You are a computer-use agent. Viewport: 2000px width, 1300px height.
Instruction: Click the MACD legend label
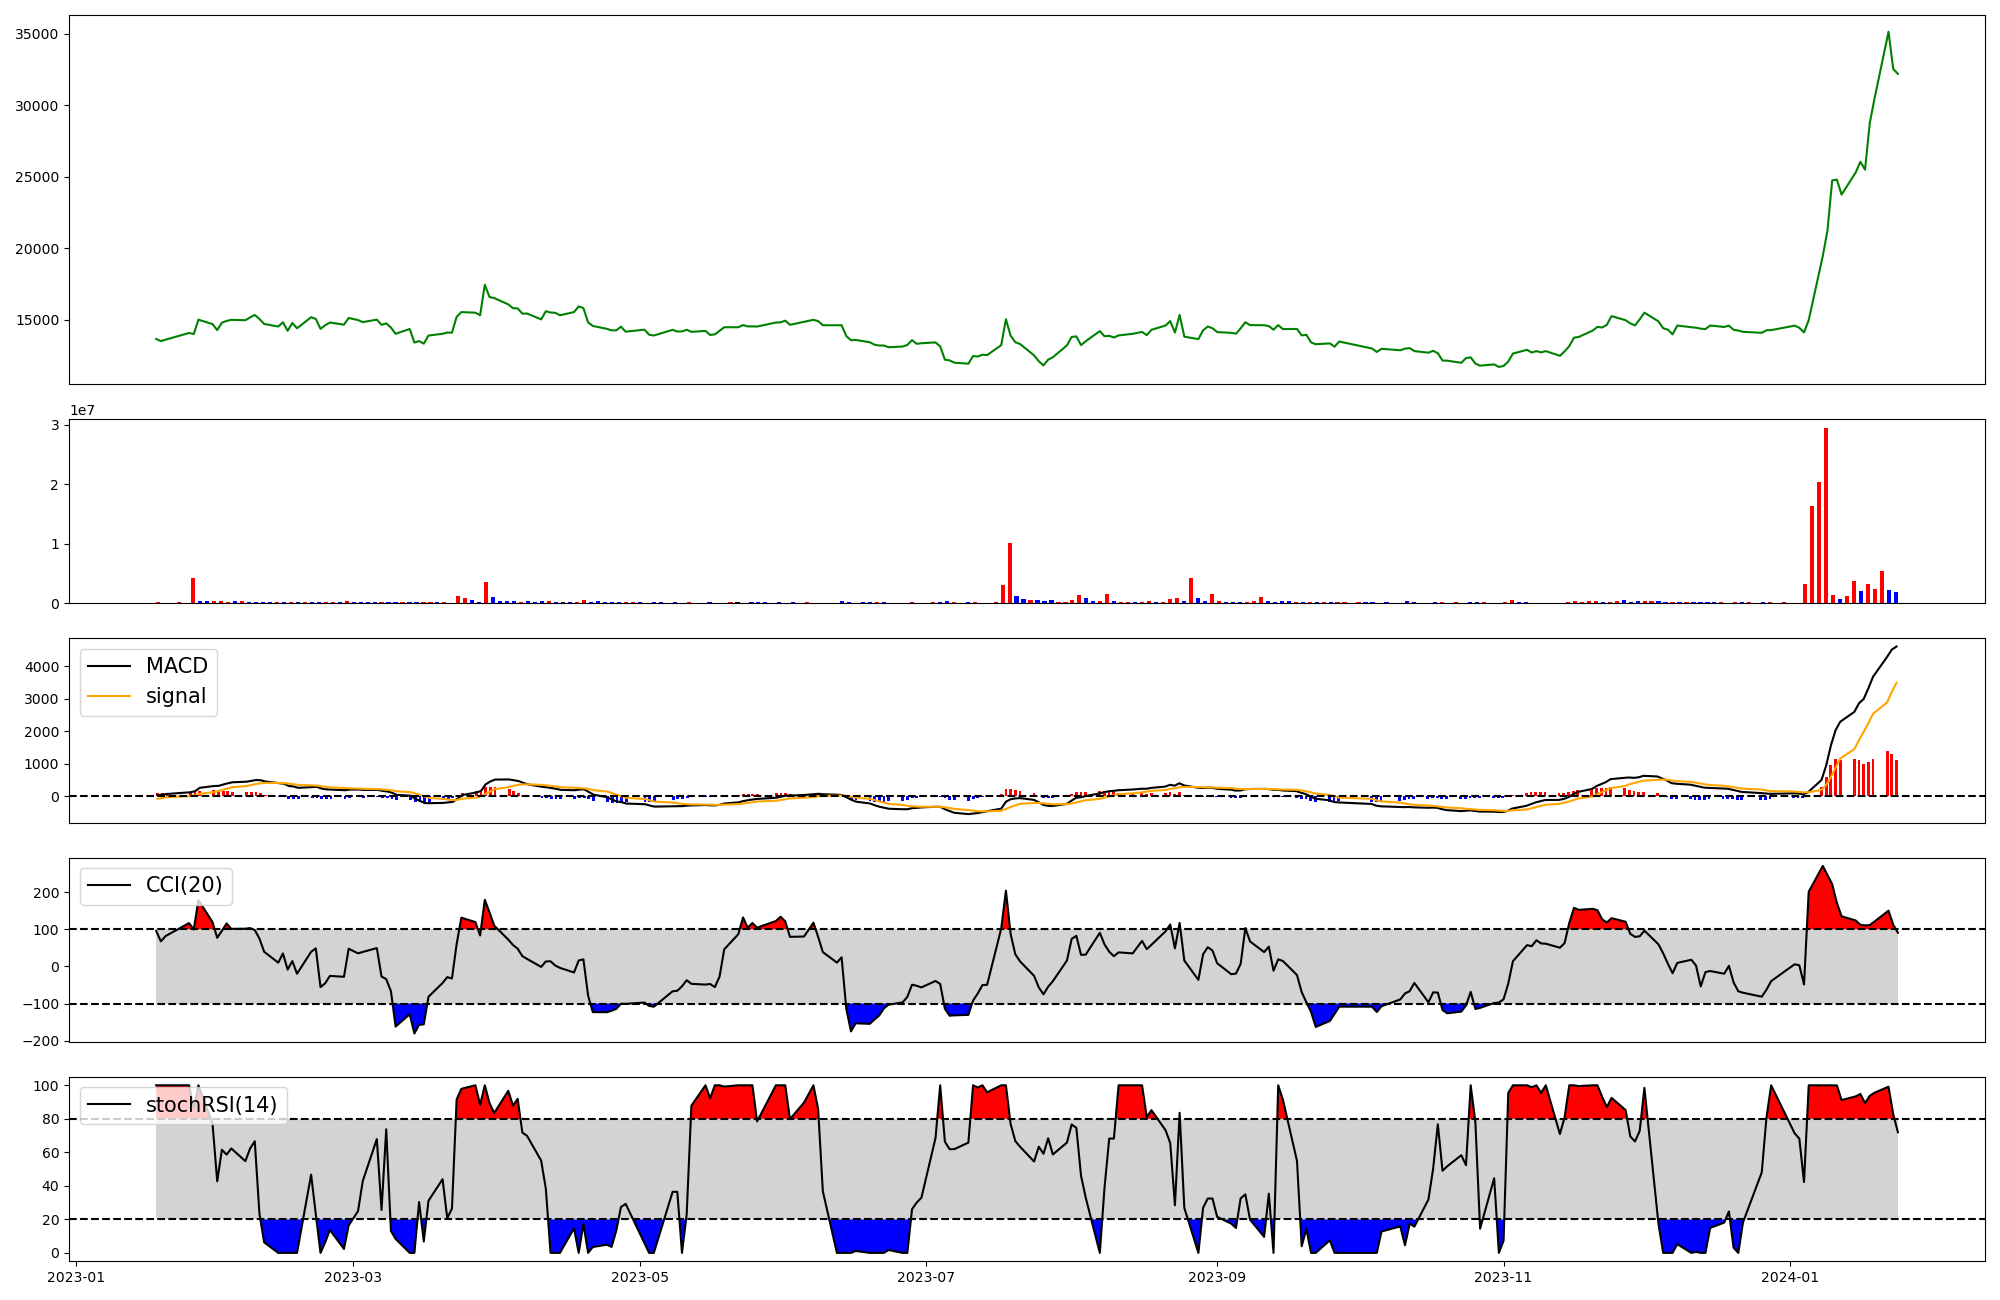(176, 666)
